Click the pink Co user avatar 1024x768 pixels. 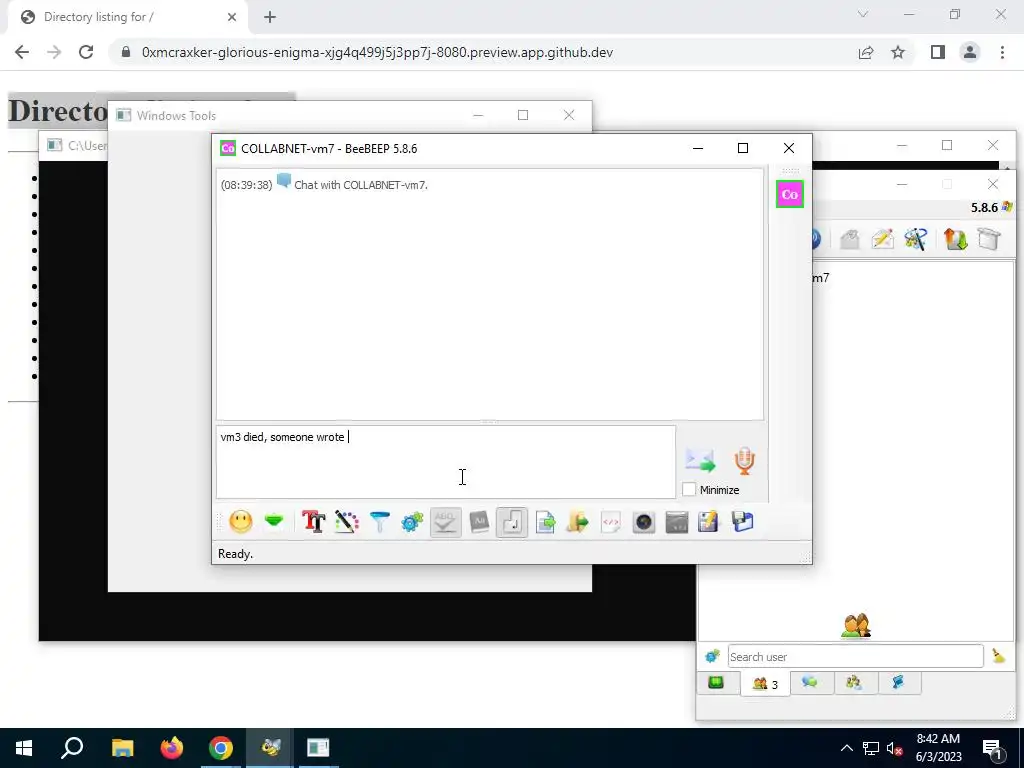[x=790, y=194]
